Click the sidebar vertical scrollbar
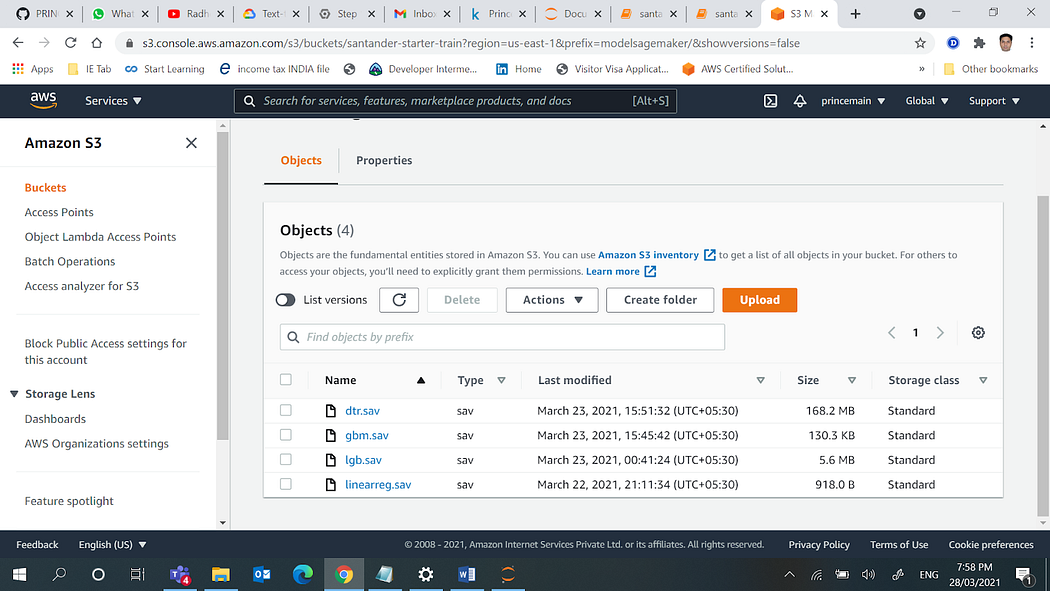This screenshot has height=591, width=1050. (223, 286)
